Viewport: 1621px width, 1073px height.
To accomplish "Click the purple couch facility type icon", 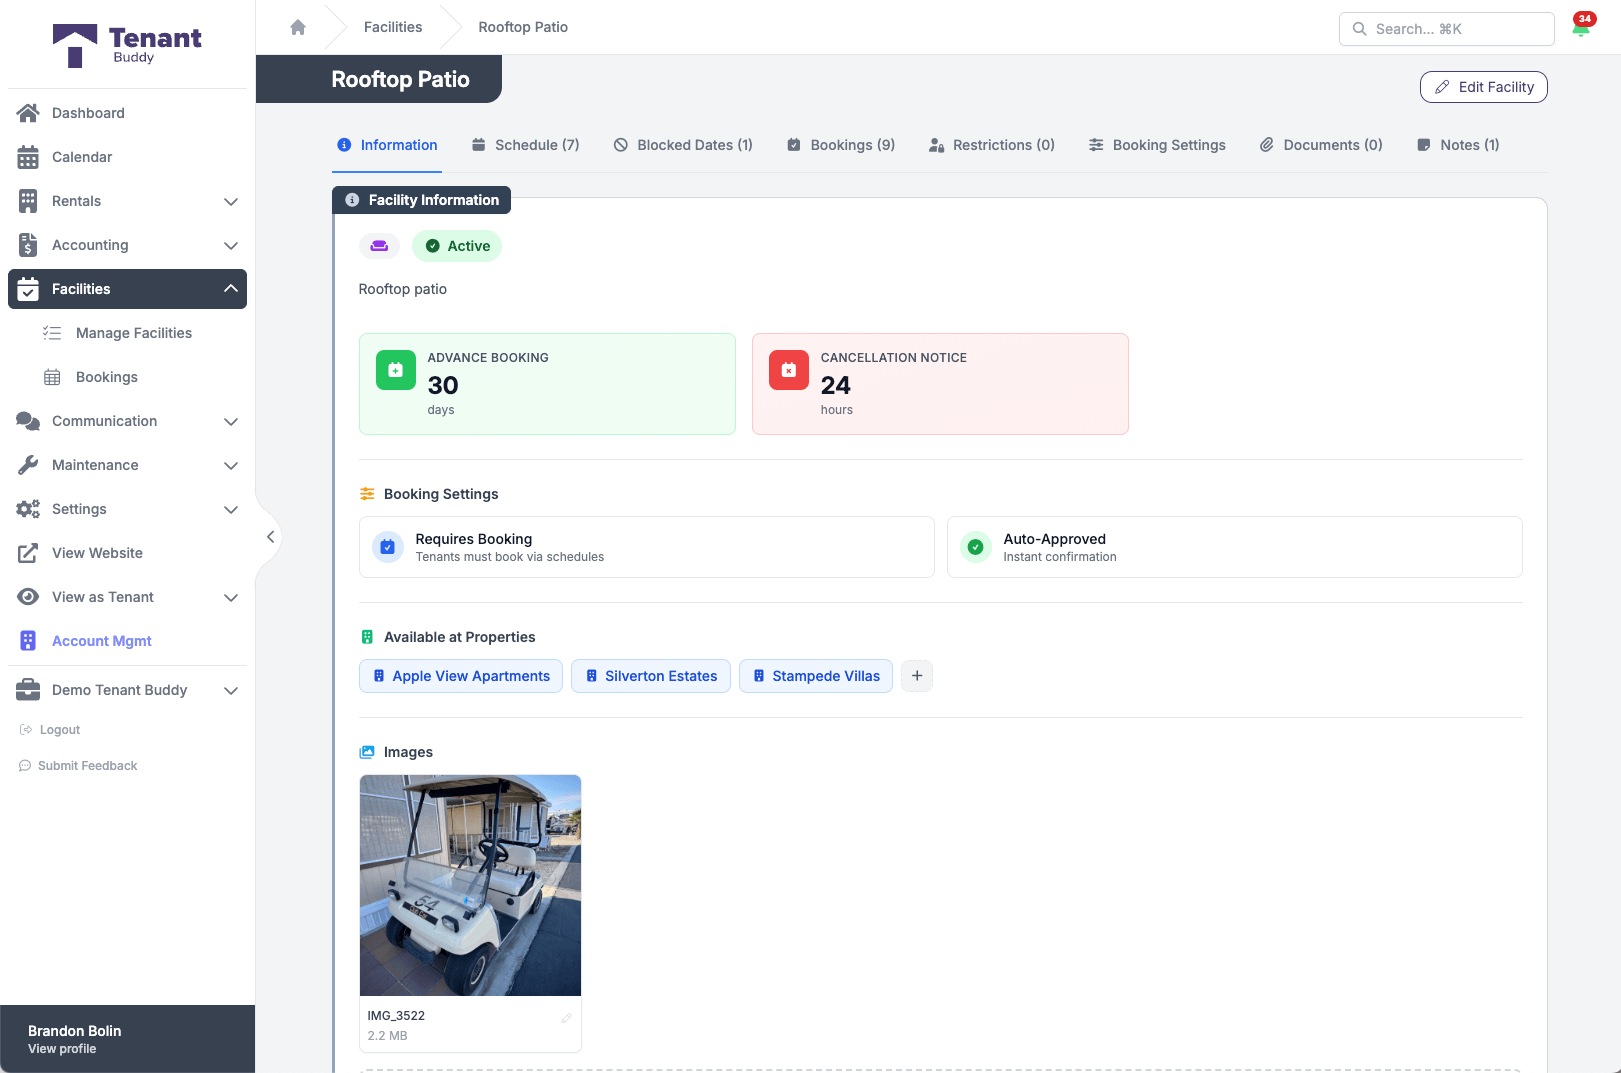I will point(379,246).
